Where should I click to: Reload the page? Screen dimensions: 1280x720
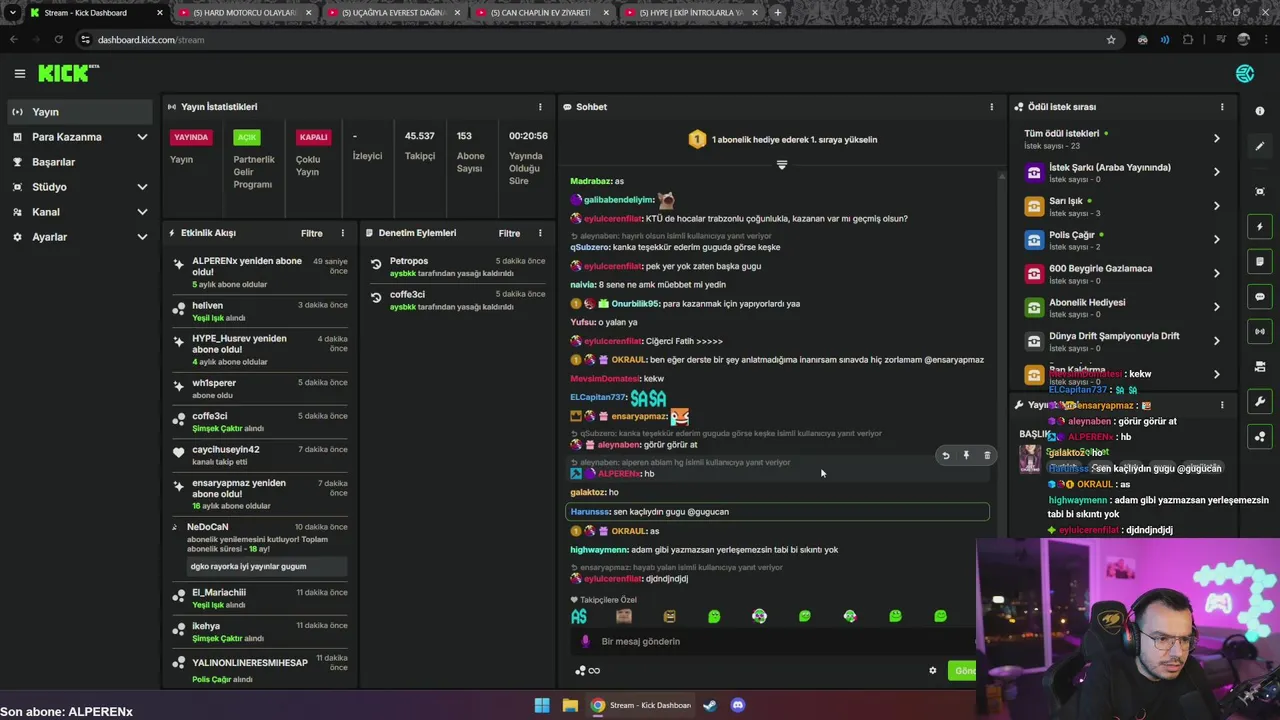(x=58, y=40)
